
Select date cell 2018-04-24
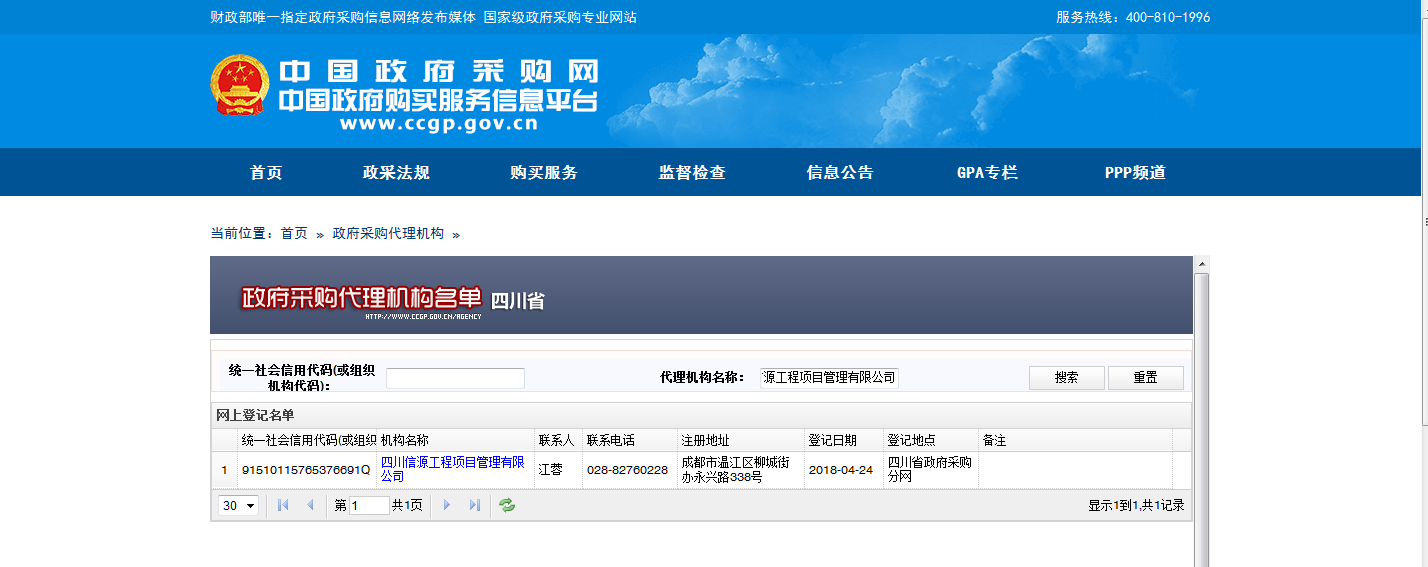pos(844,470)
